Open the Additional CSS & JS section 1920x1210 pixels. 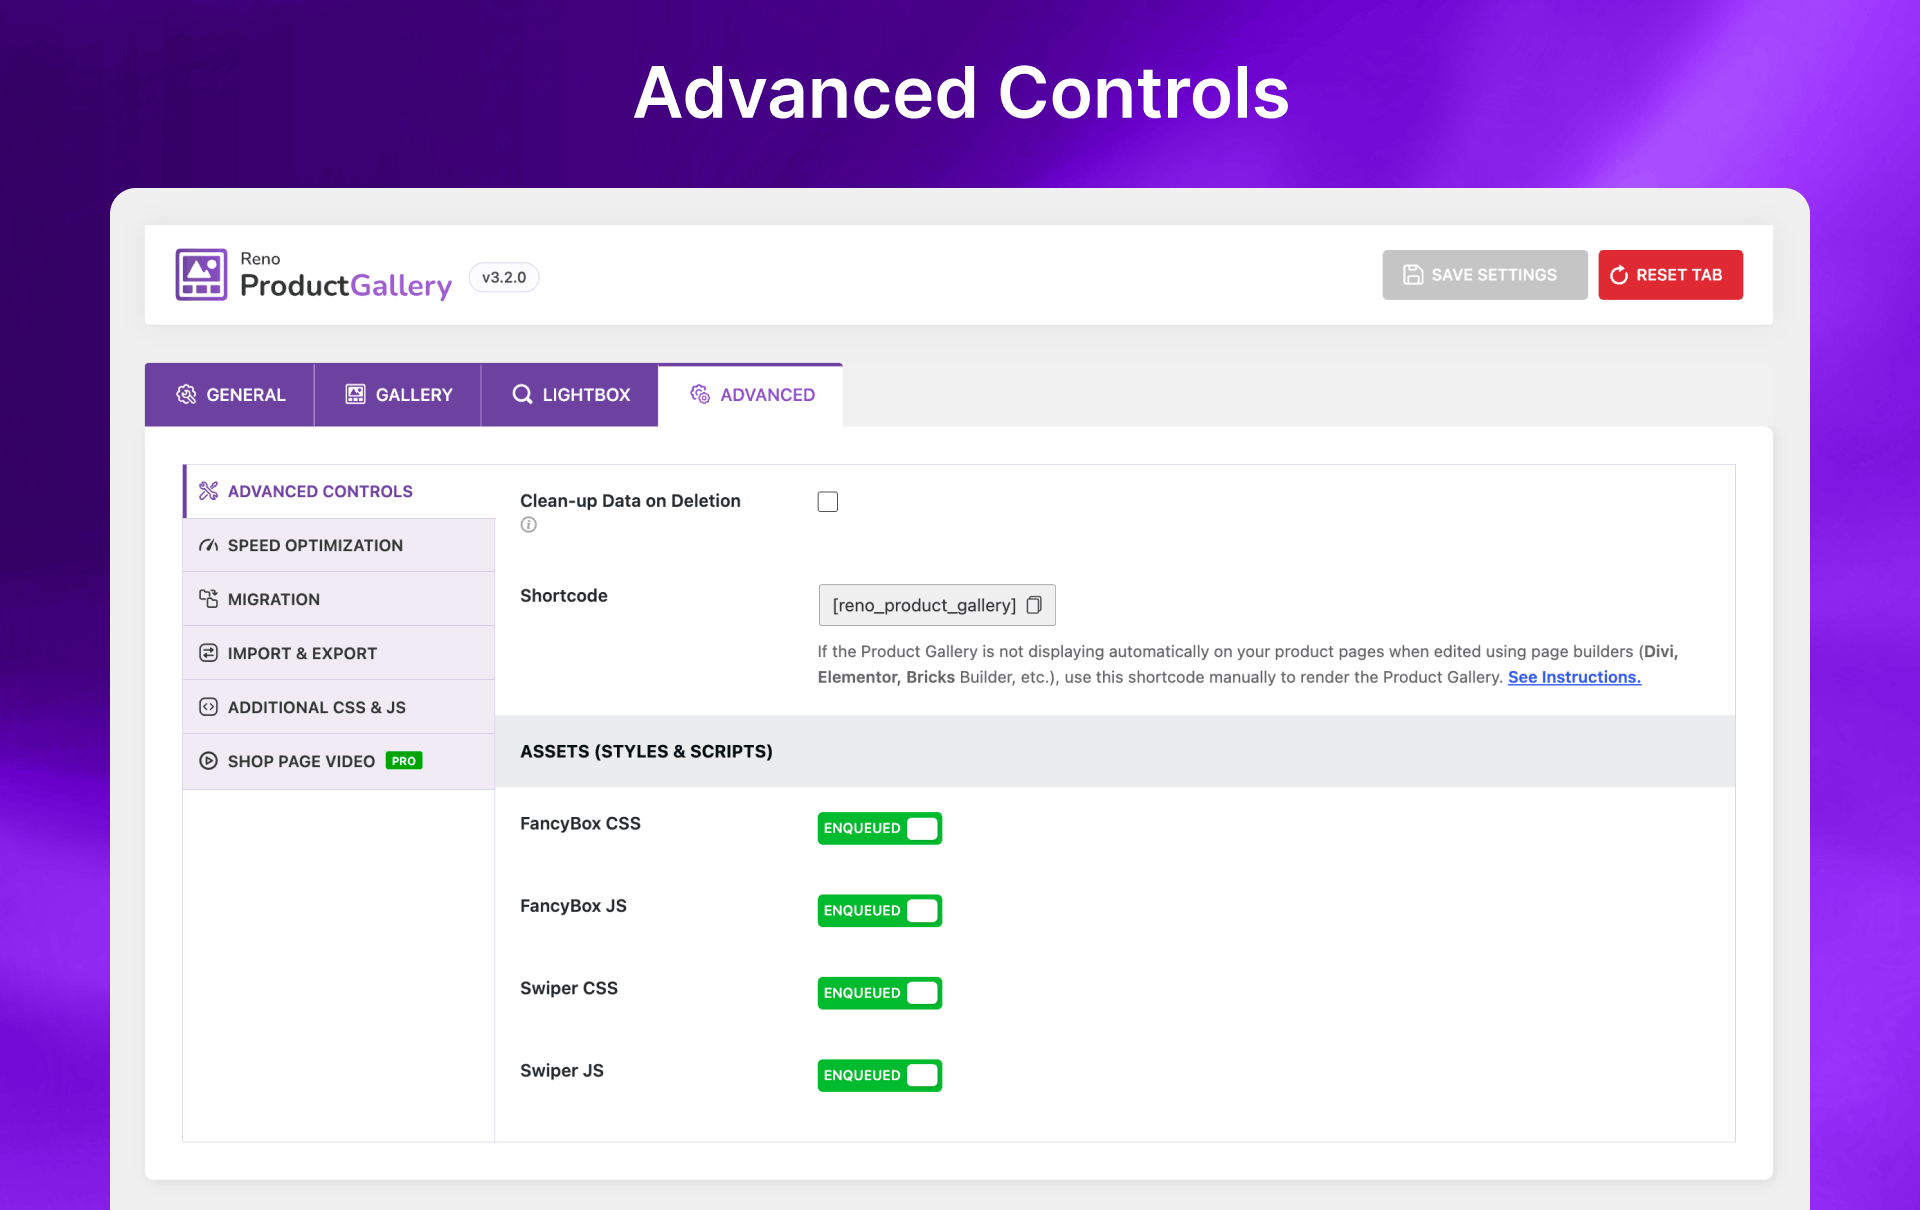click(x=339, y=707)
